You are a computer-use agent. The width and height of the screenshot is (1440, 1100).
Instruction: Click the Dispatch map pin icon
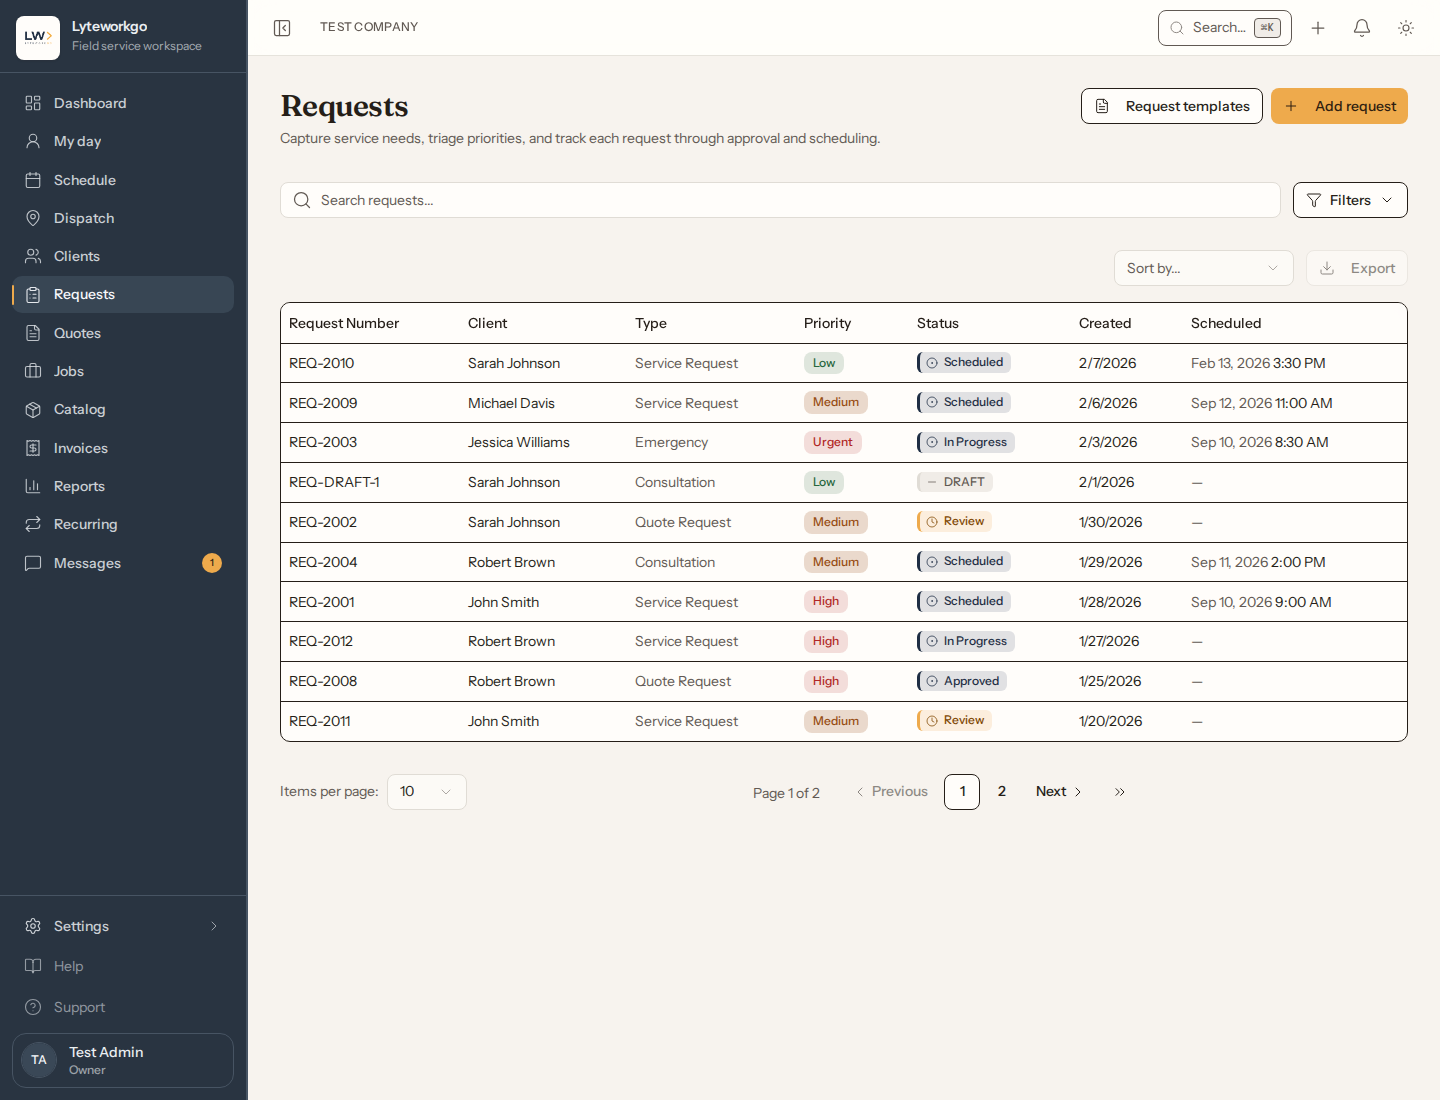(x=33, y=218)
